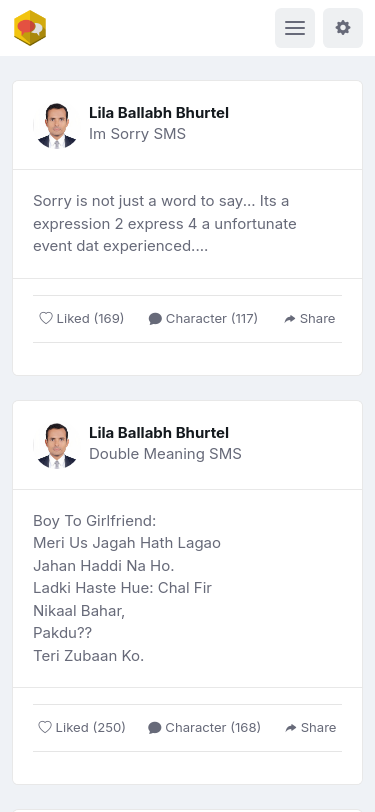Viewport: 375px width, 812px height.
Task: Click the author avatar on Double Meaning post
Action: tap(57, 445)
